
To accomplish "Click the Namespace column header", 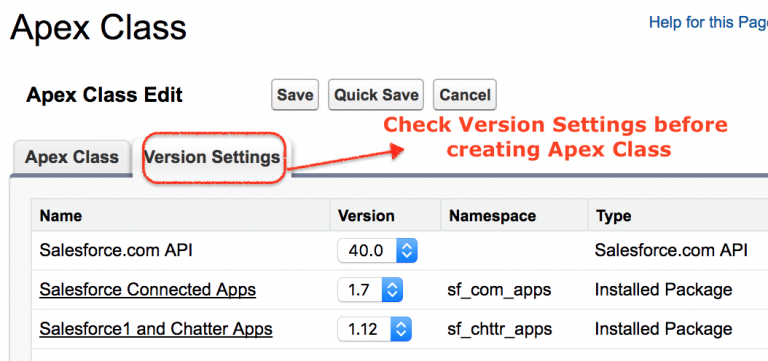I will pos(492,216).
